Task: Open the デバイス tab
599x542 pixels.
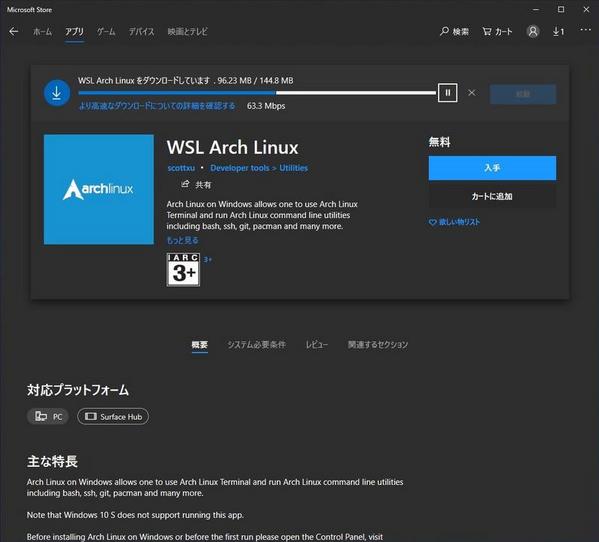Action: [141, 32]
